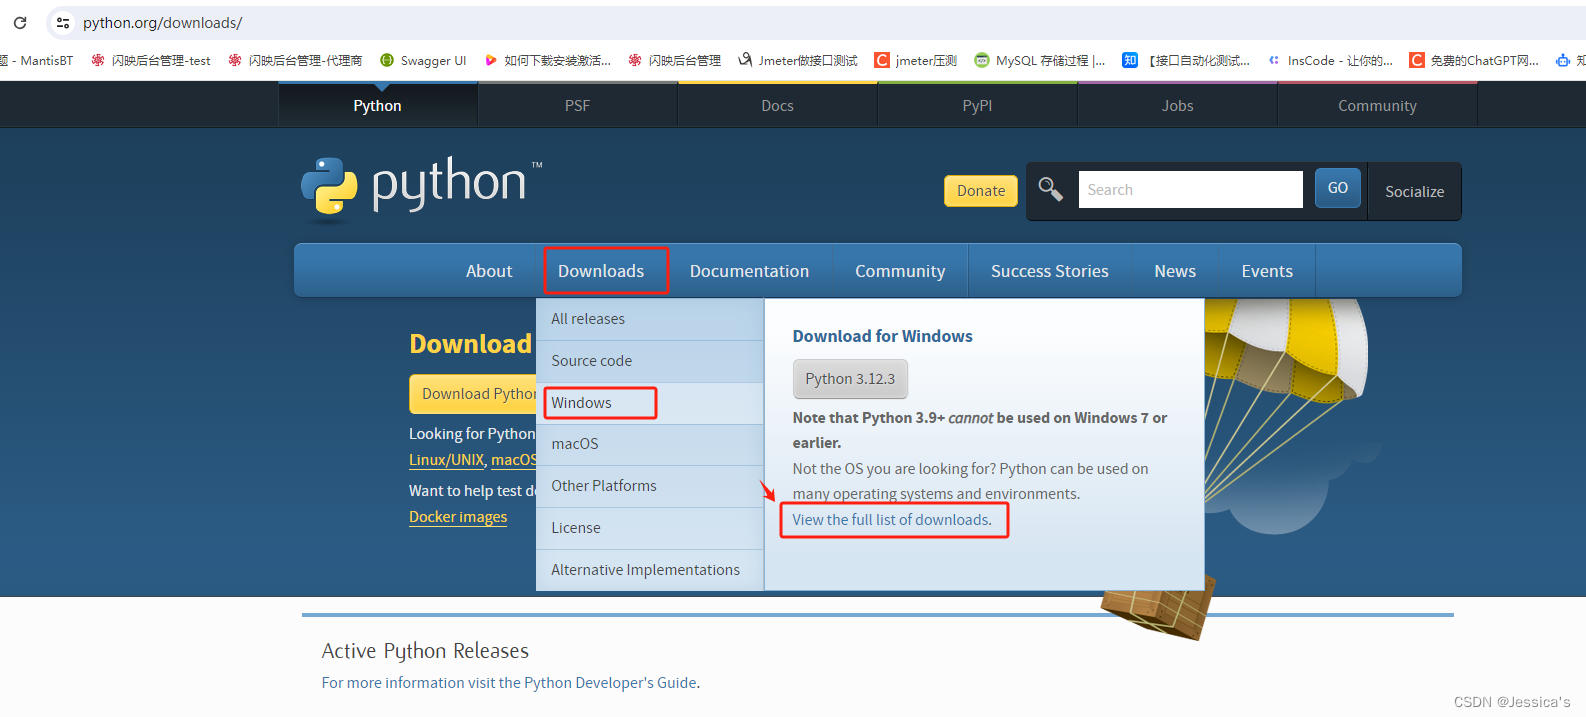Select Windows in Downloads submenu
Screen dimensions: 1586x717
650,403
